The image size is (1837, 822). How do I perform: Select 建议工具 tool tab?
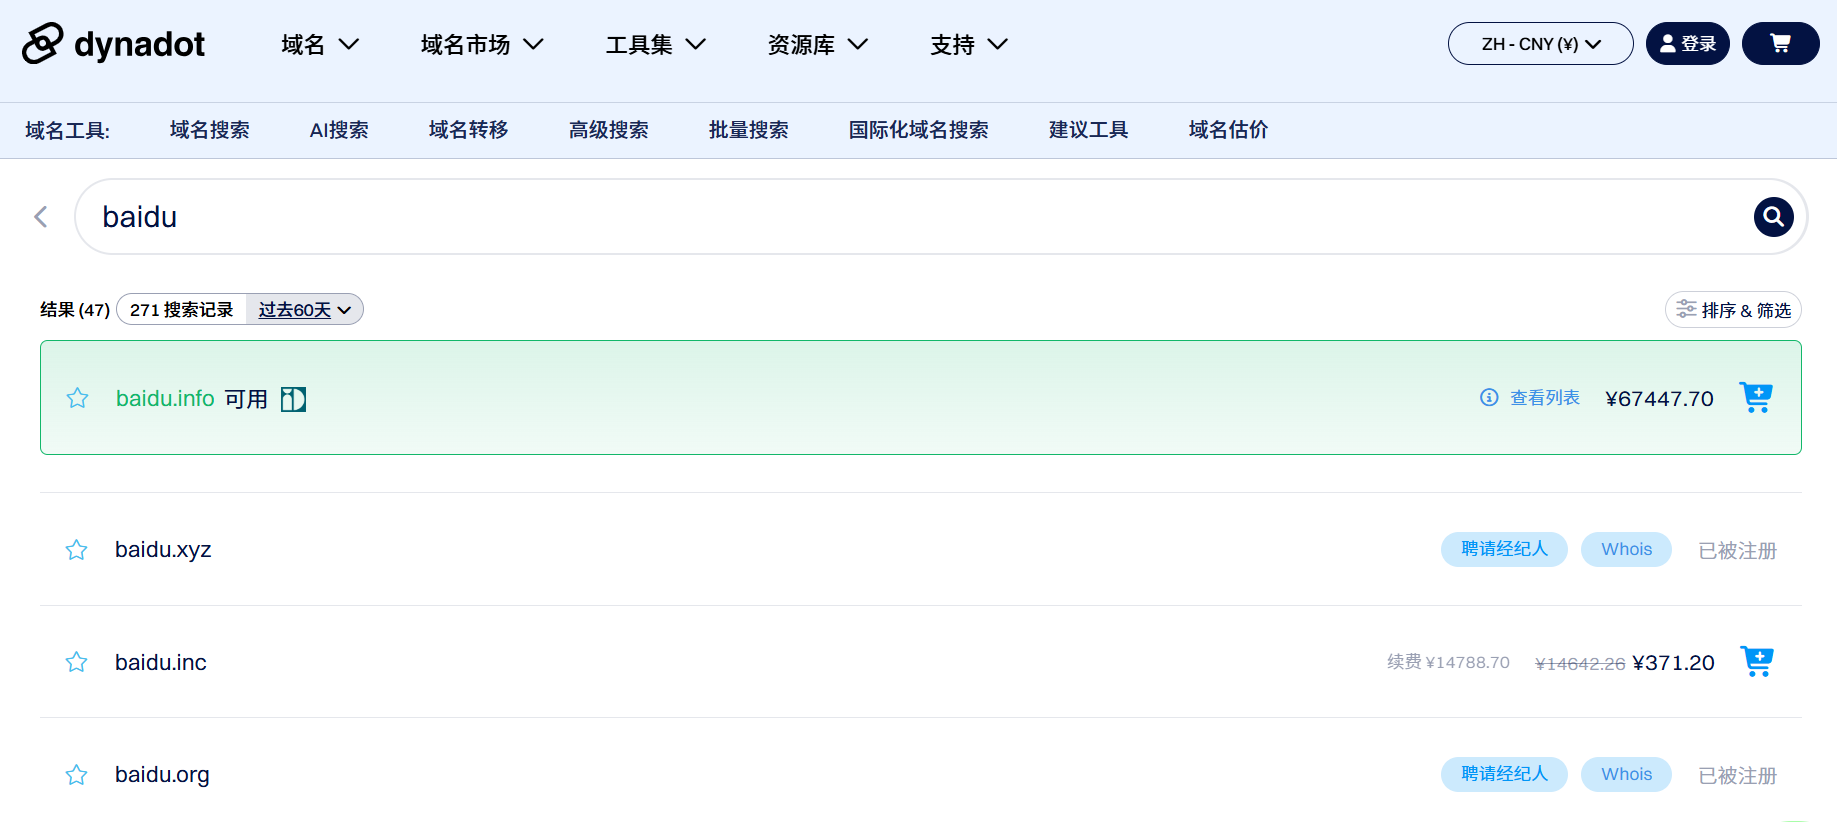1089,130
